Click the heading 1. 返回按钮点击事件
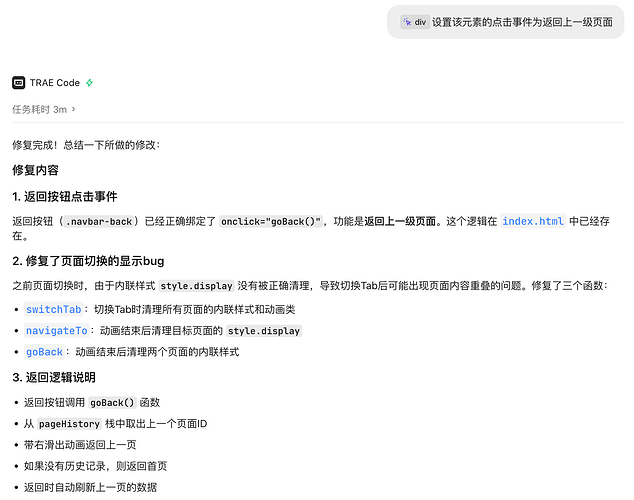This screenshot has width=634, height=500. pyautogui.click(x=65, y=197)
